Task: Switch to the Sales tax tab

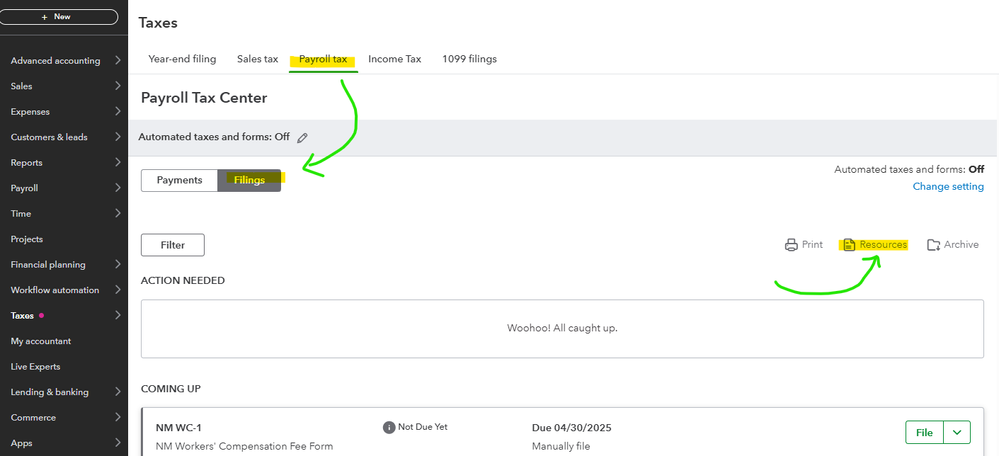Action: 257,59
